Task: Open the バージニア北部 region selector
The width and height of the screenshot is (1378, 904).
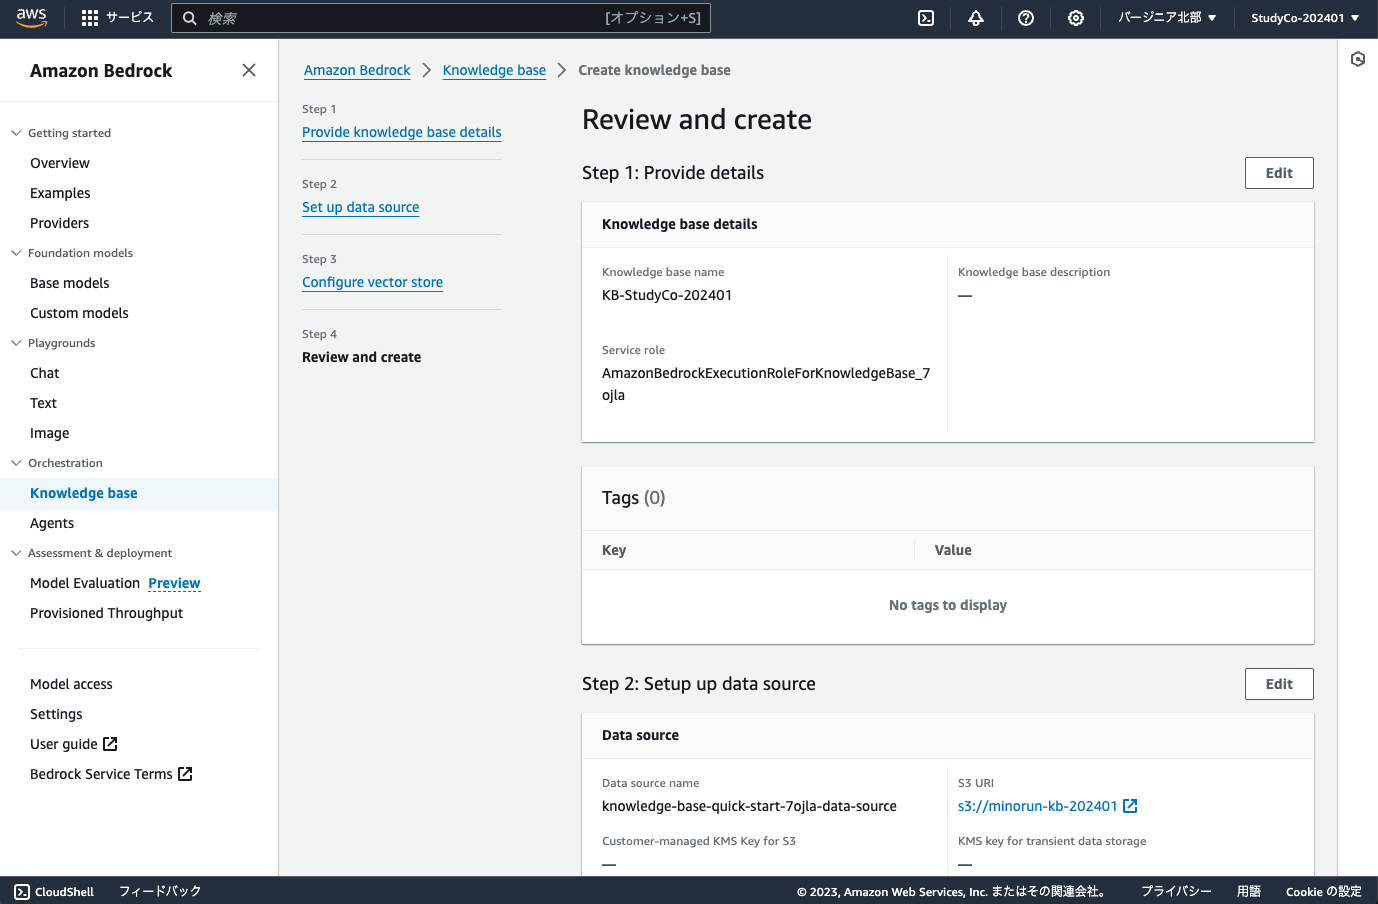Action: (x=1167, y=17)
